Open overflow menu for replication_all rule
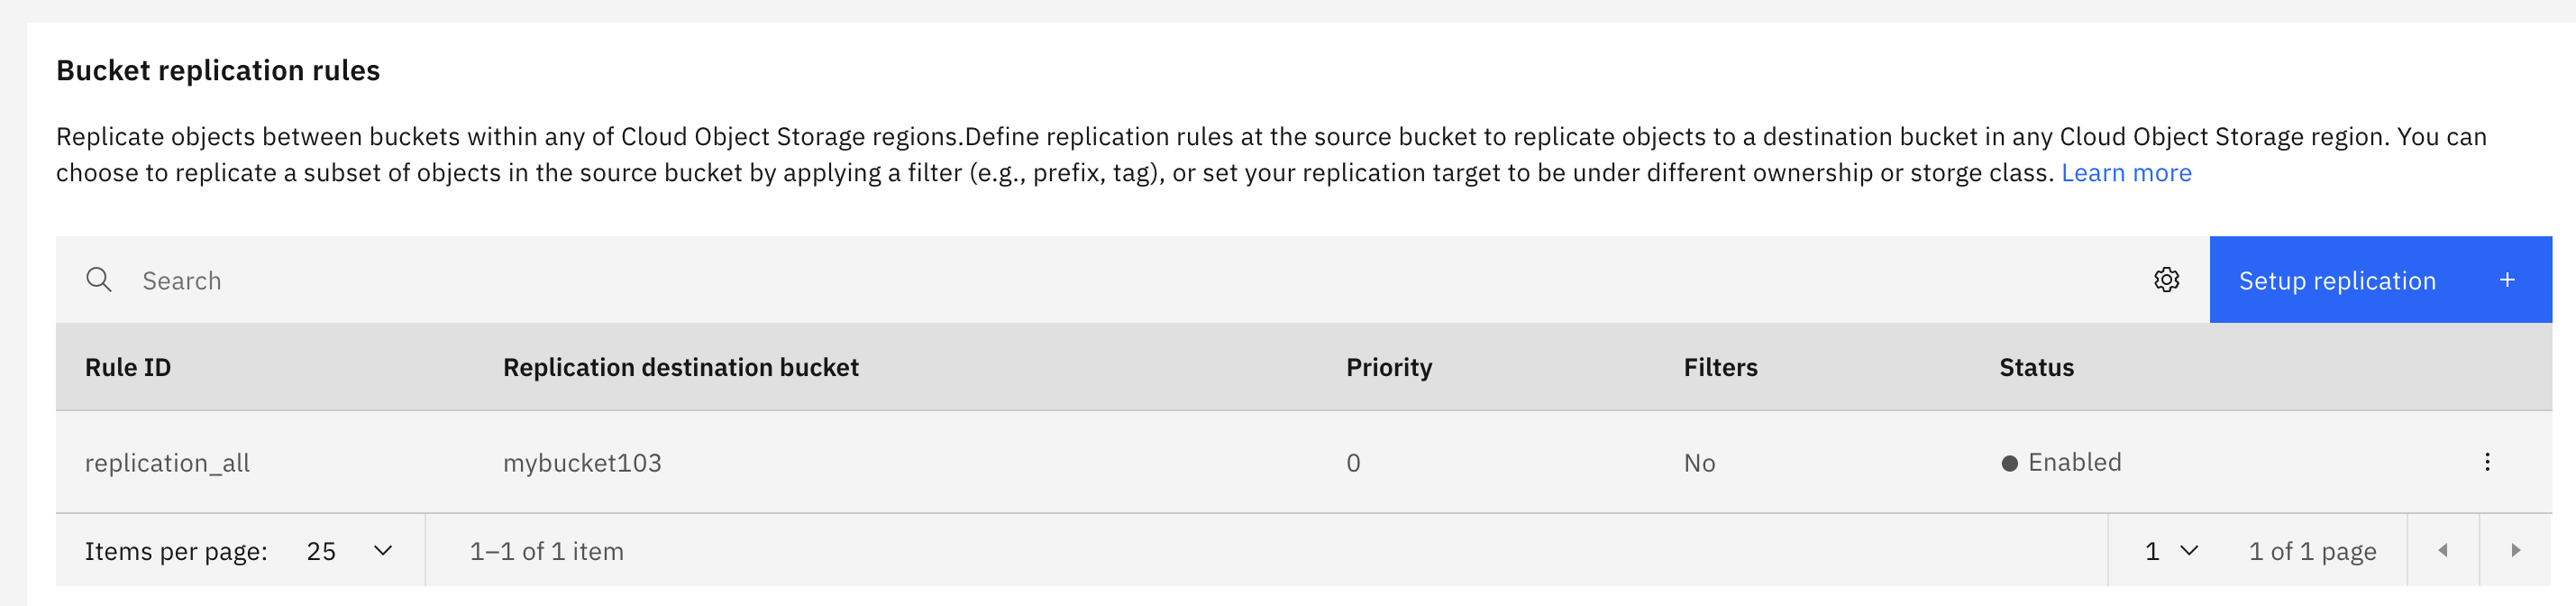Screen dimensions: 2576x606 pyautogui.click(x=2487, y=462)
